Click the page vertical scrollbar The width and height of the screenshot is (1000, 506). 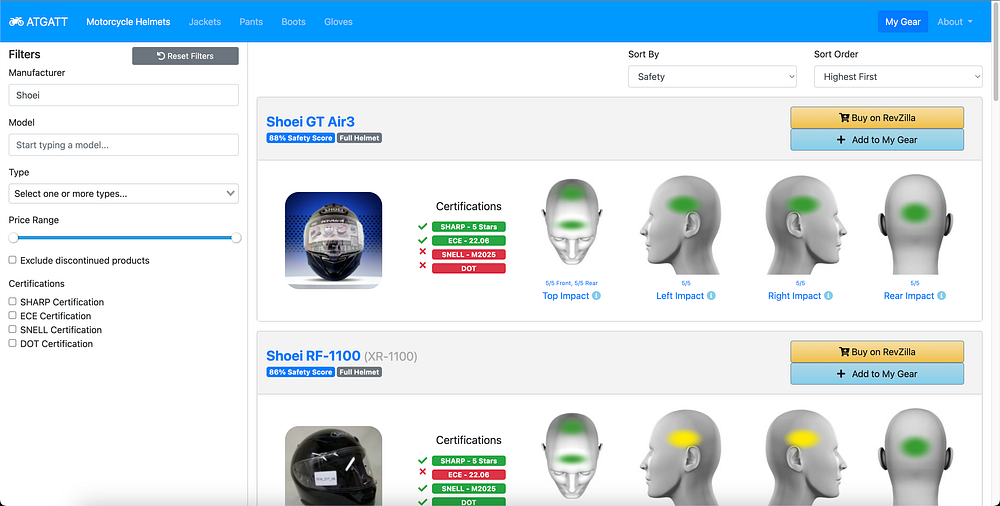996,51
